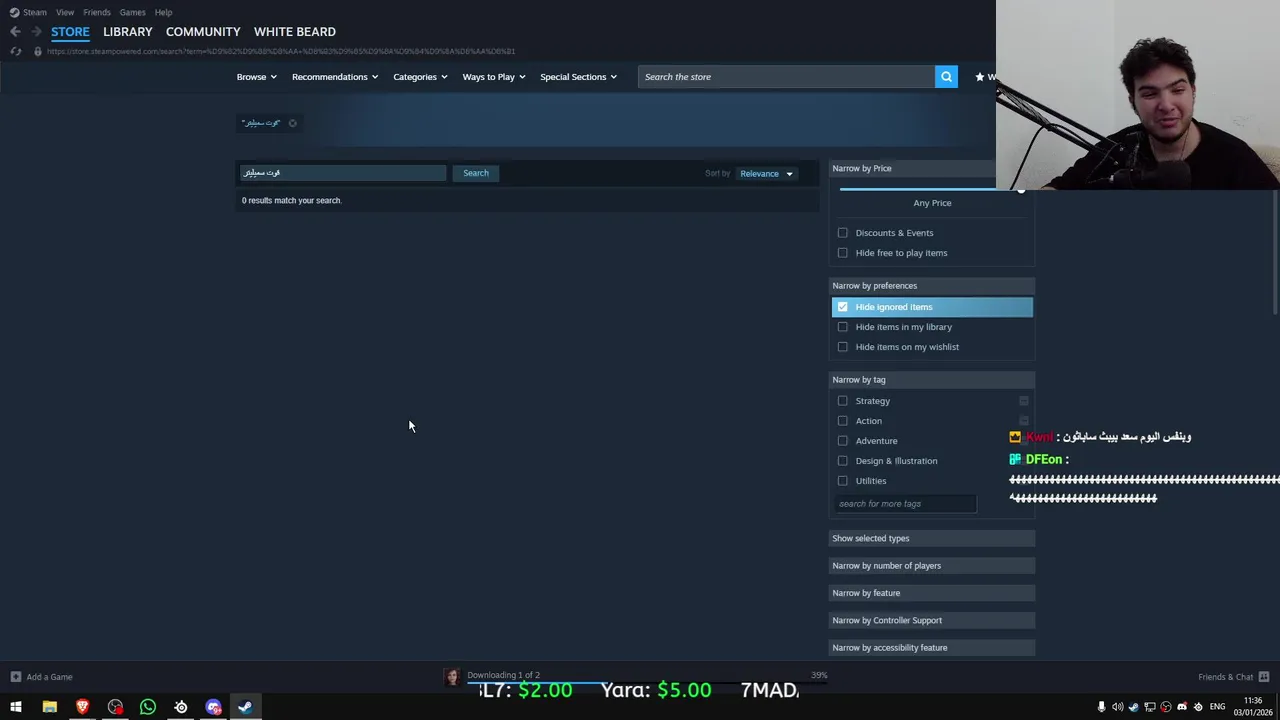Check Hide free to play items
Screen dimensions: 1280x720
(843, 253)
